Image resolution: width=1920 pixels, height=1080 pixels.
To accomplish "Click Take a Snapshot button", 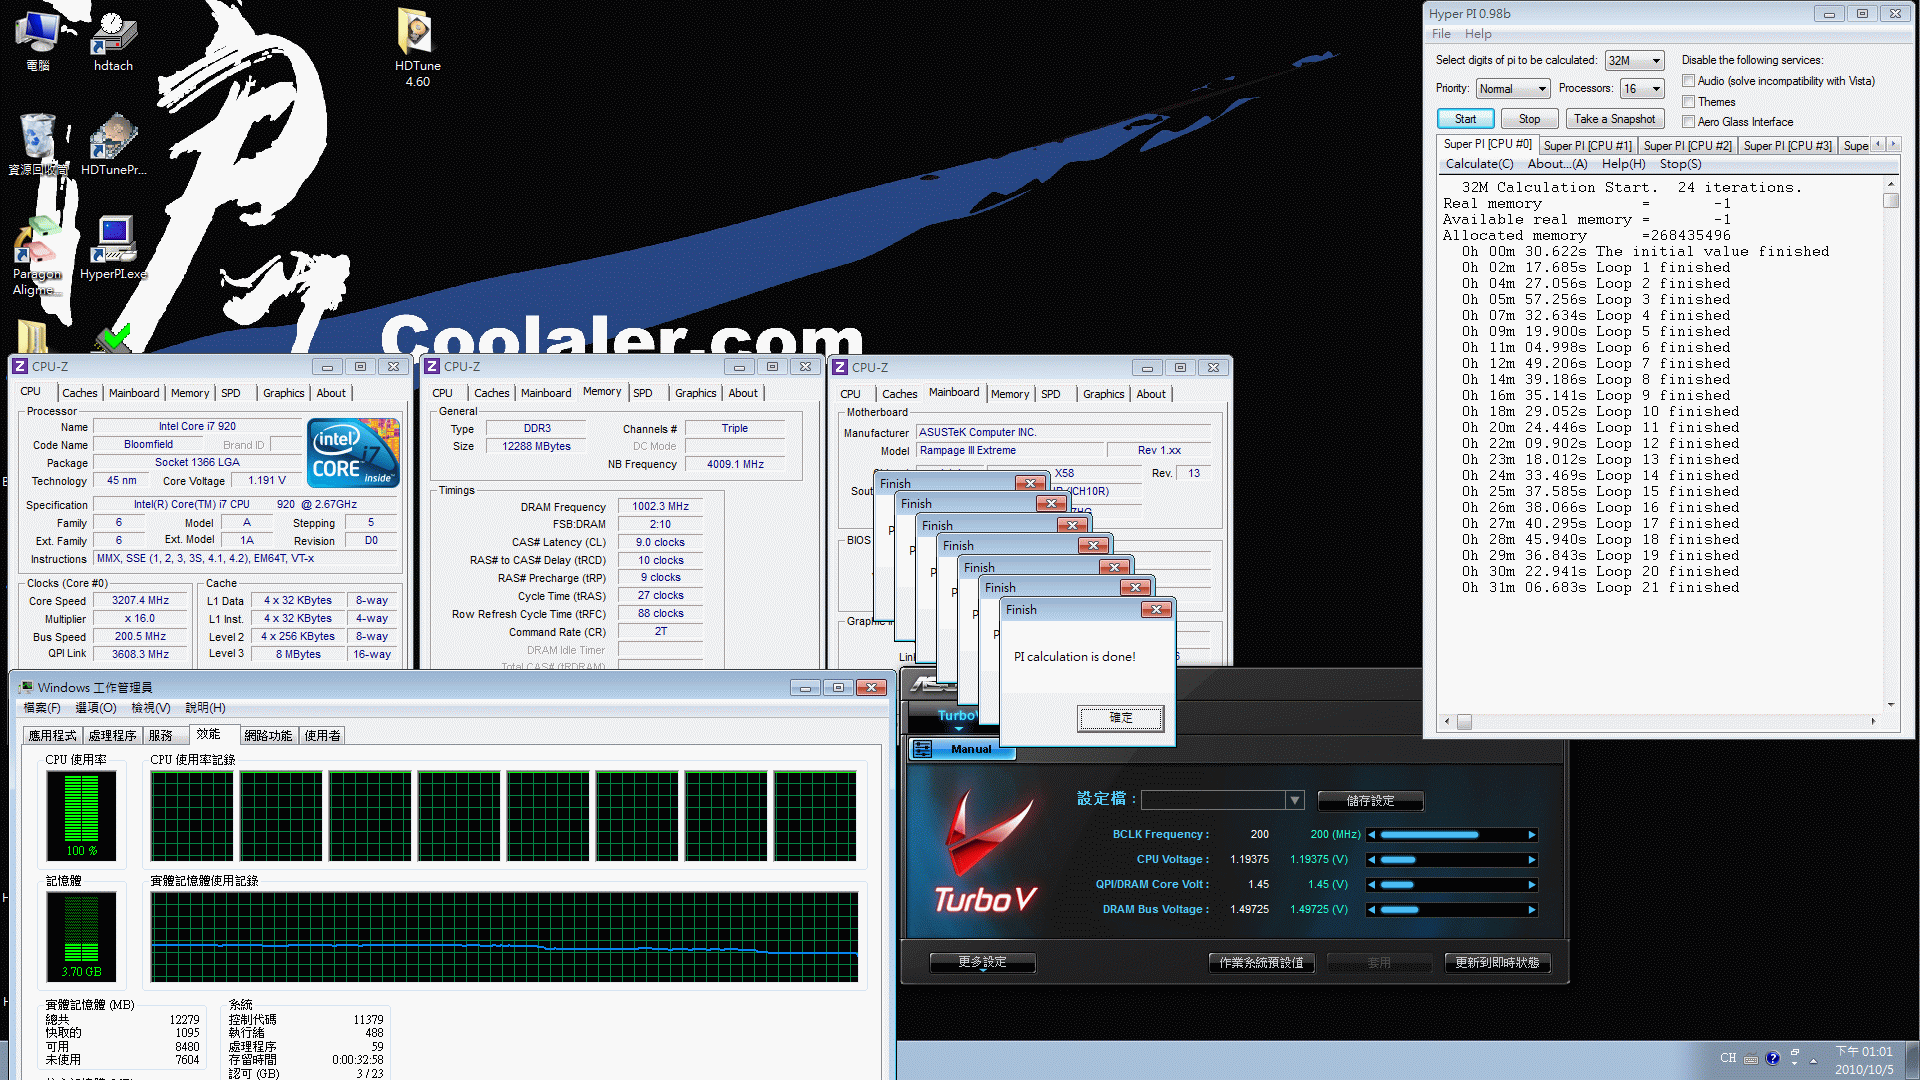I will click(x=1614, y=119).
